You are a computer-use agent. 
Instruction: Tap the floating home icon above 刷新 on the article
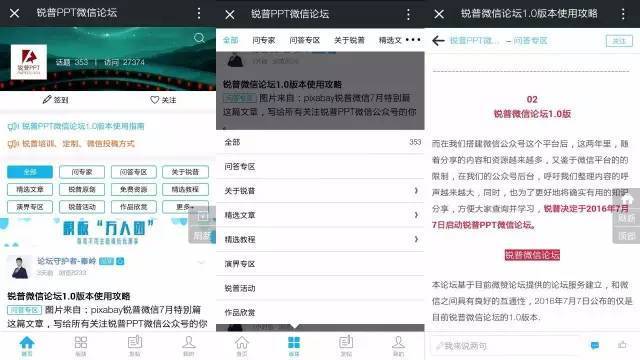[x=628, y=200]
